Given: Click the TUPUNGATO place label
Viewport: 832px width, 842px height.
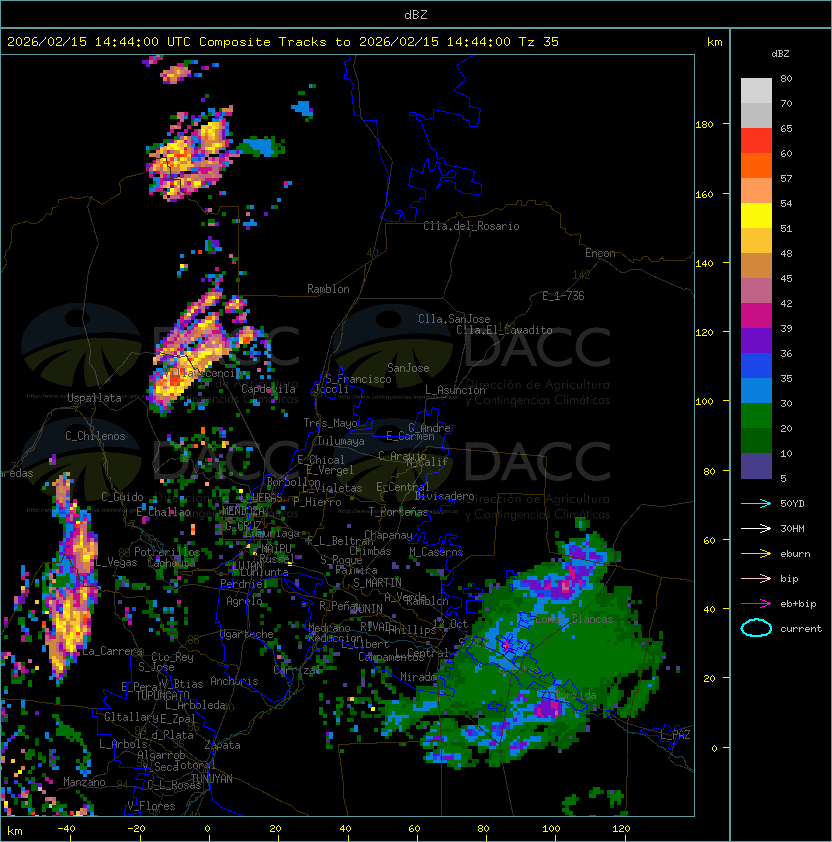Looking at the screenshot, I should pos(162,695).
